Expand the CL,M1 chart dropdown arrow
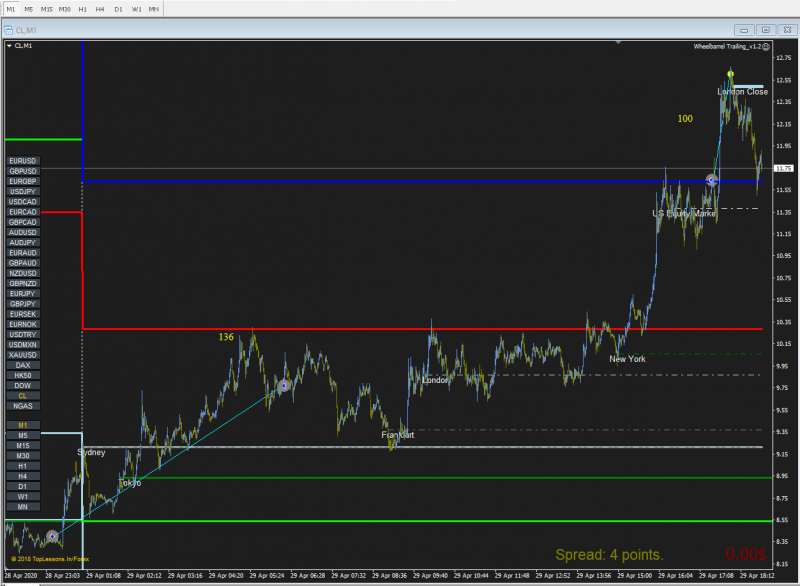800x586 pixels. (x=9, y=46)
